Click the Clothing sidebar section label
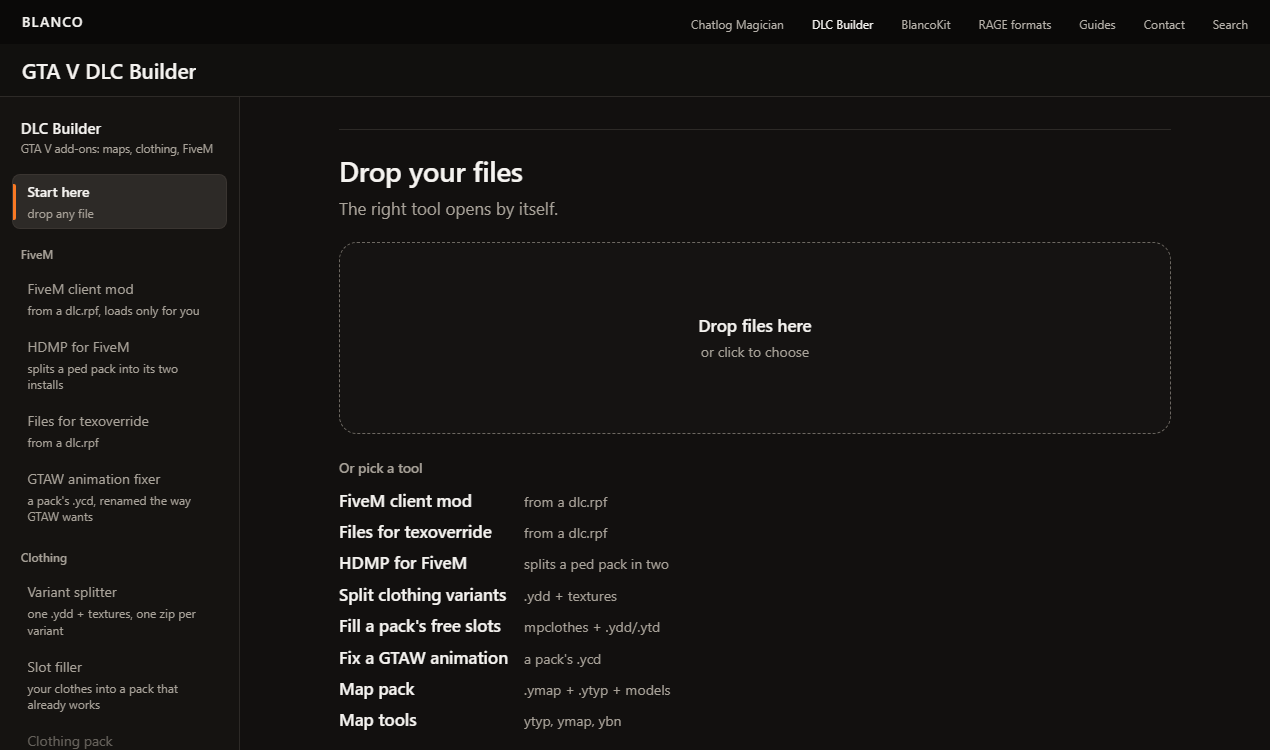Screen dimensions: 1270x750 pyautogui.click(x=44, y=558)
